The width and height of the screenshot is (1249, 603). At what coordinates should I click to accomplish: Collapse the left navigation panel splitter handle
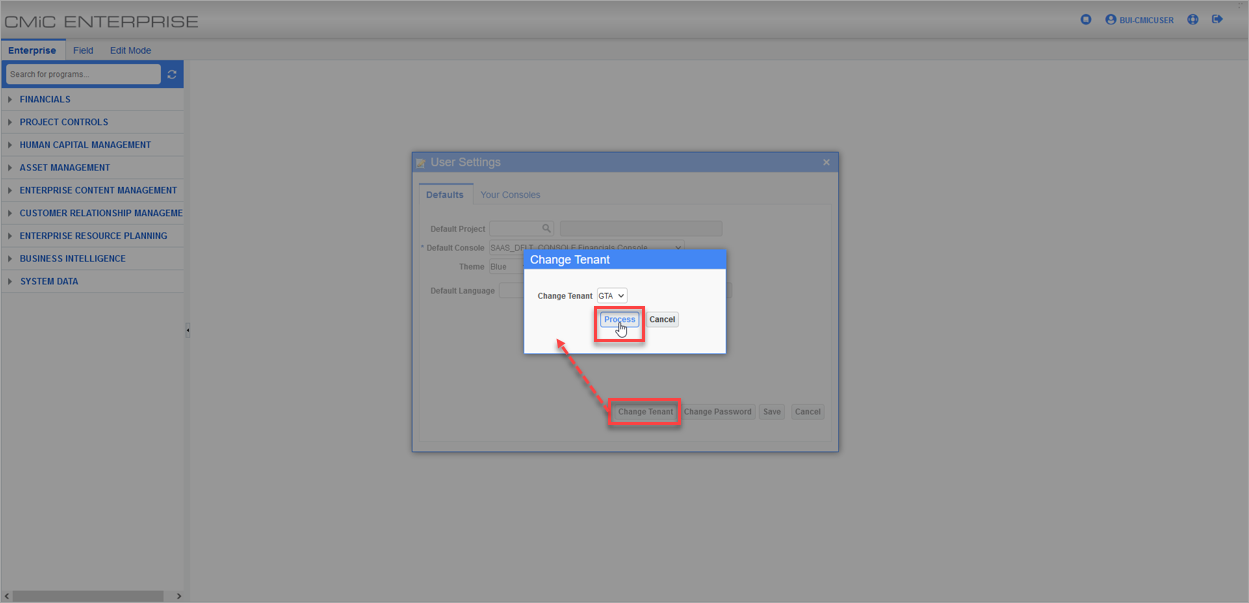(187, 330)
